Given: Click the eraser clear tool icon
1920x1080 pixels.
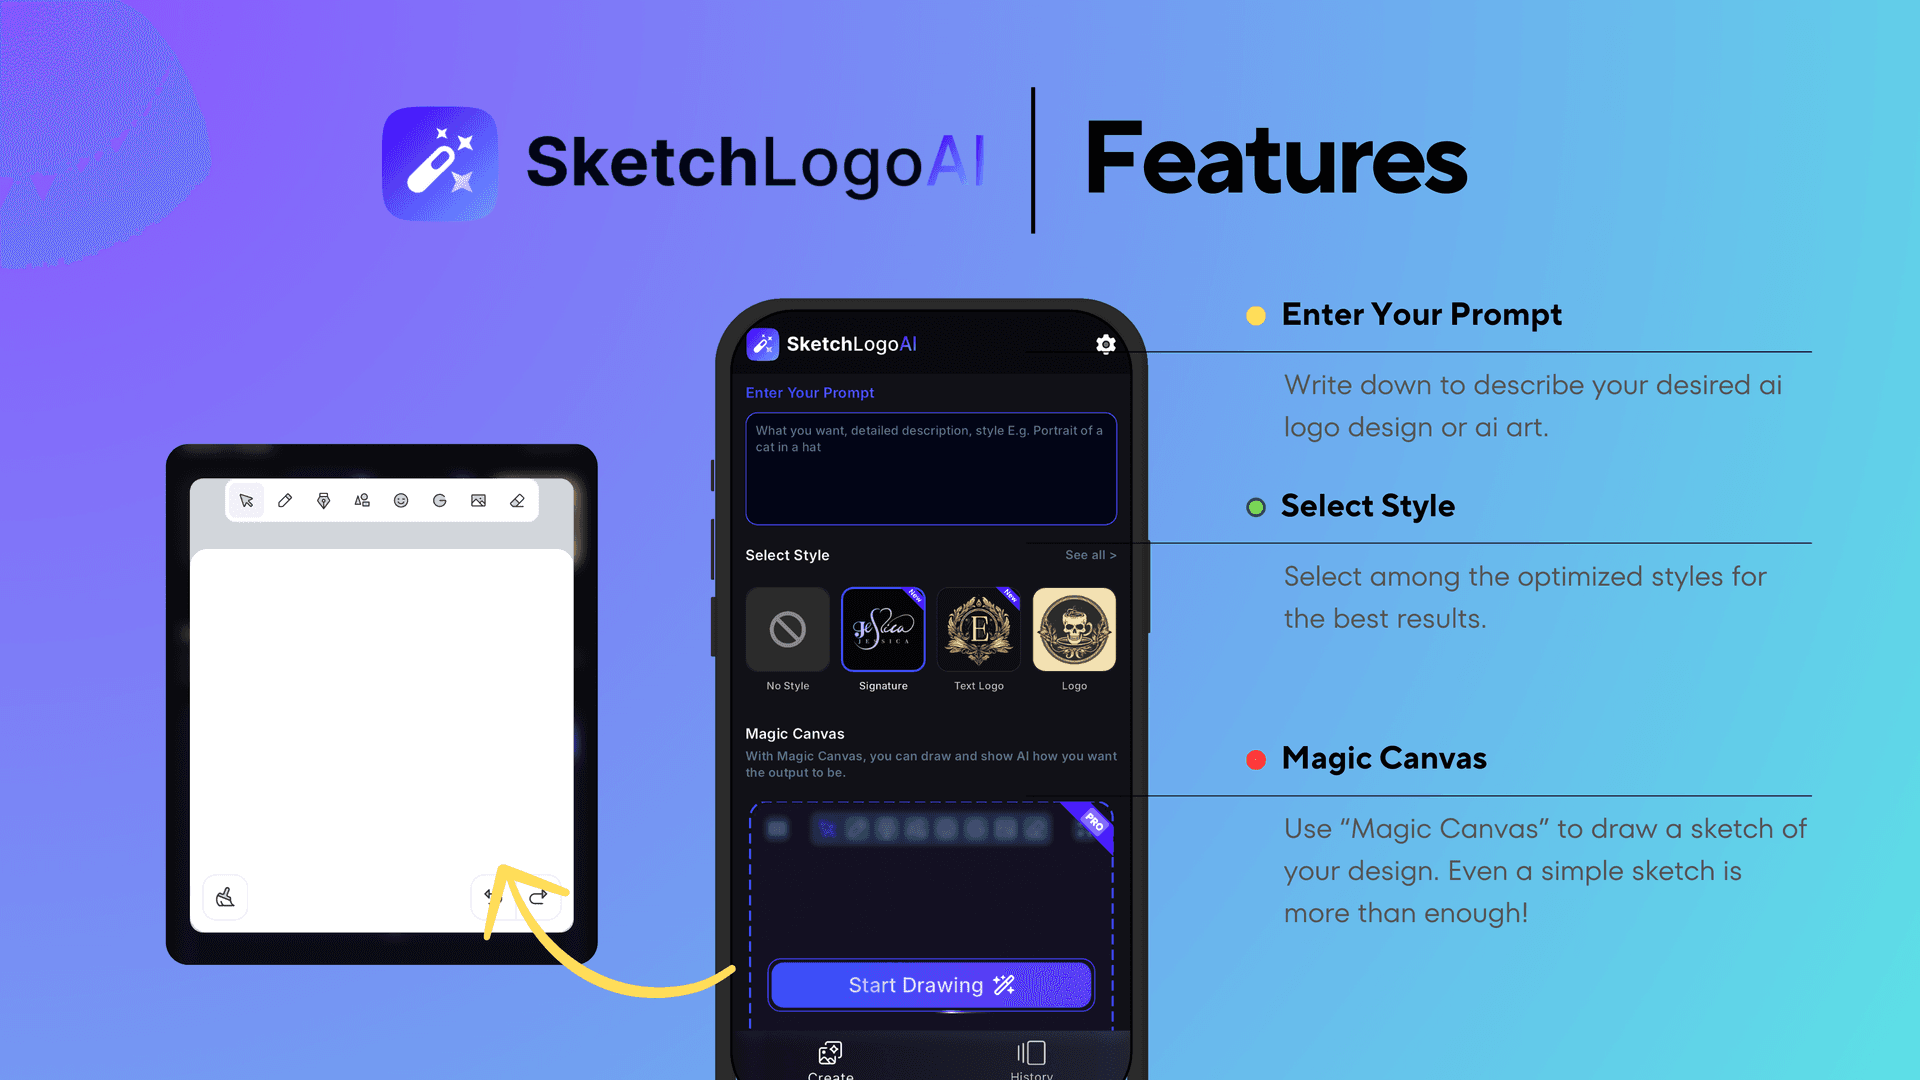Looking at the screenshot, I should [x=517, y=500].
